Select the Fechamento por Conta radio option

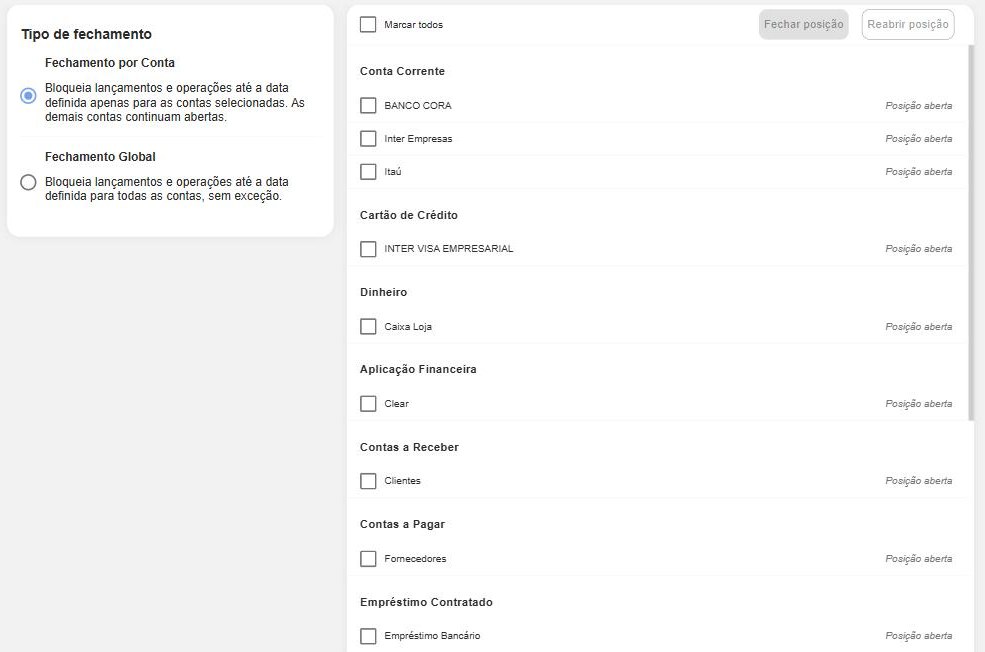coord(28,95)
